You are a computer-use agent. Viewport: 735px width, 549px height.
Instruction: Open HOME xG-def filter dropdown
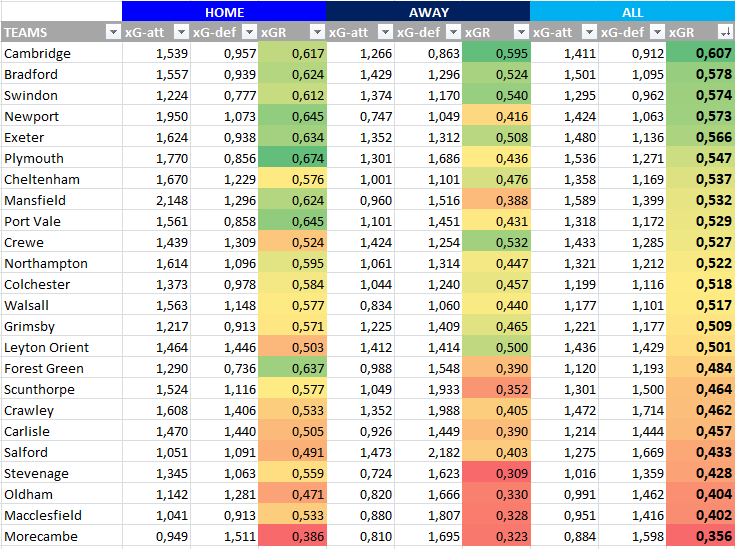pyautogui.click(x=249, y=32)
